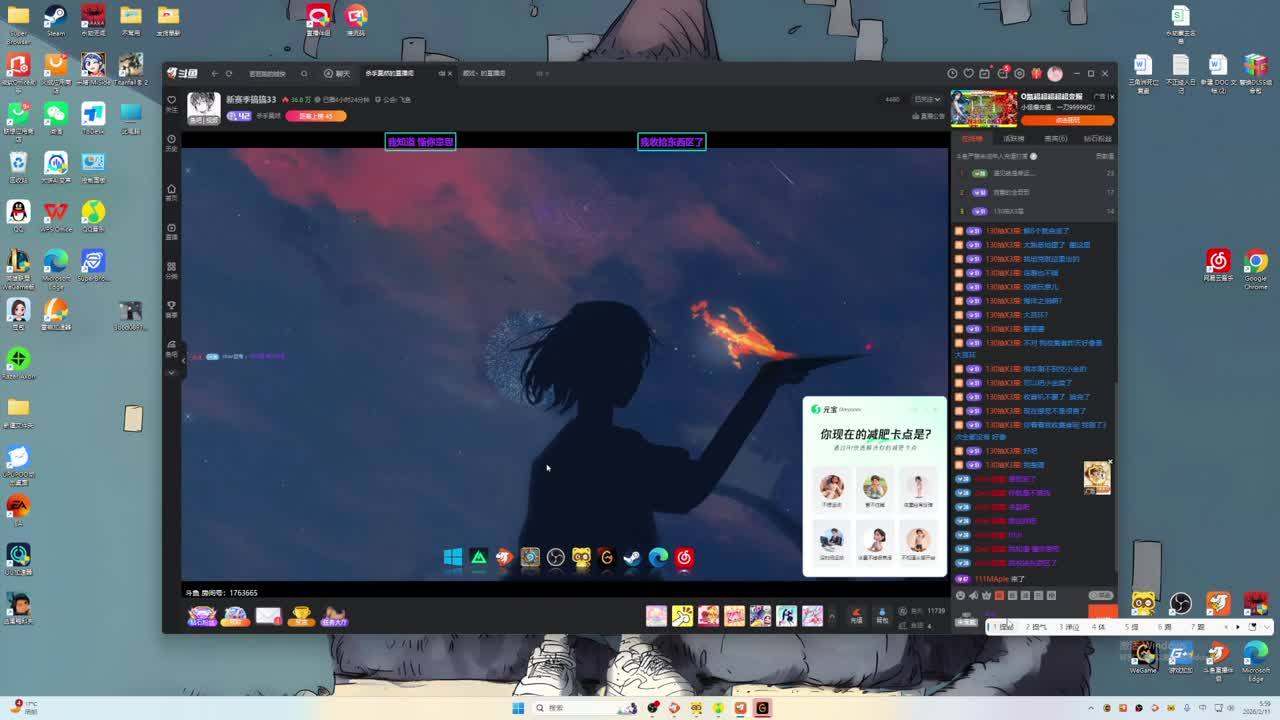Click the emoji face icon in chat toolbar
This screenshot has height=720, width=1280.
(x=961, y=596)
